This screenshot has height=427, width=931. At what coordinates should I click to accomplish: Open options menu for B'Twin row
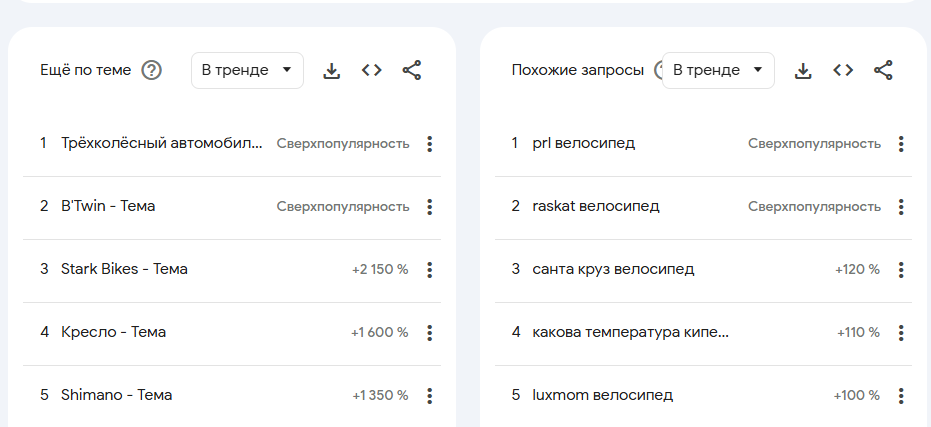(x=429, y=207)
